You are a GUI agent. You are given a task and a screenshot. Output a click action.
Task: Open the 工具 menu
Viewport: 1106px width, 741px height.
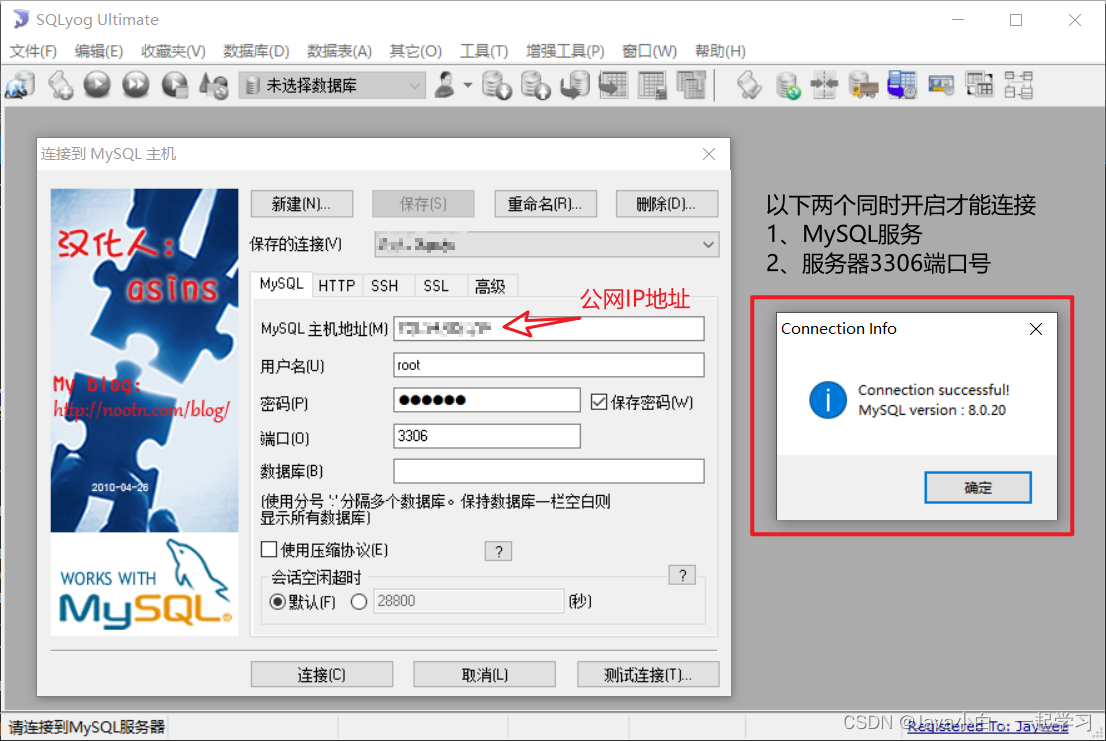(x=483, y=50)
